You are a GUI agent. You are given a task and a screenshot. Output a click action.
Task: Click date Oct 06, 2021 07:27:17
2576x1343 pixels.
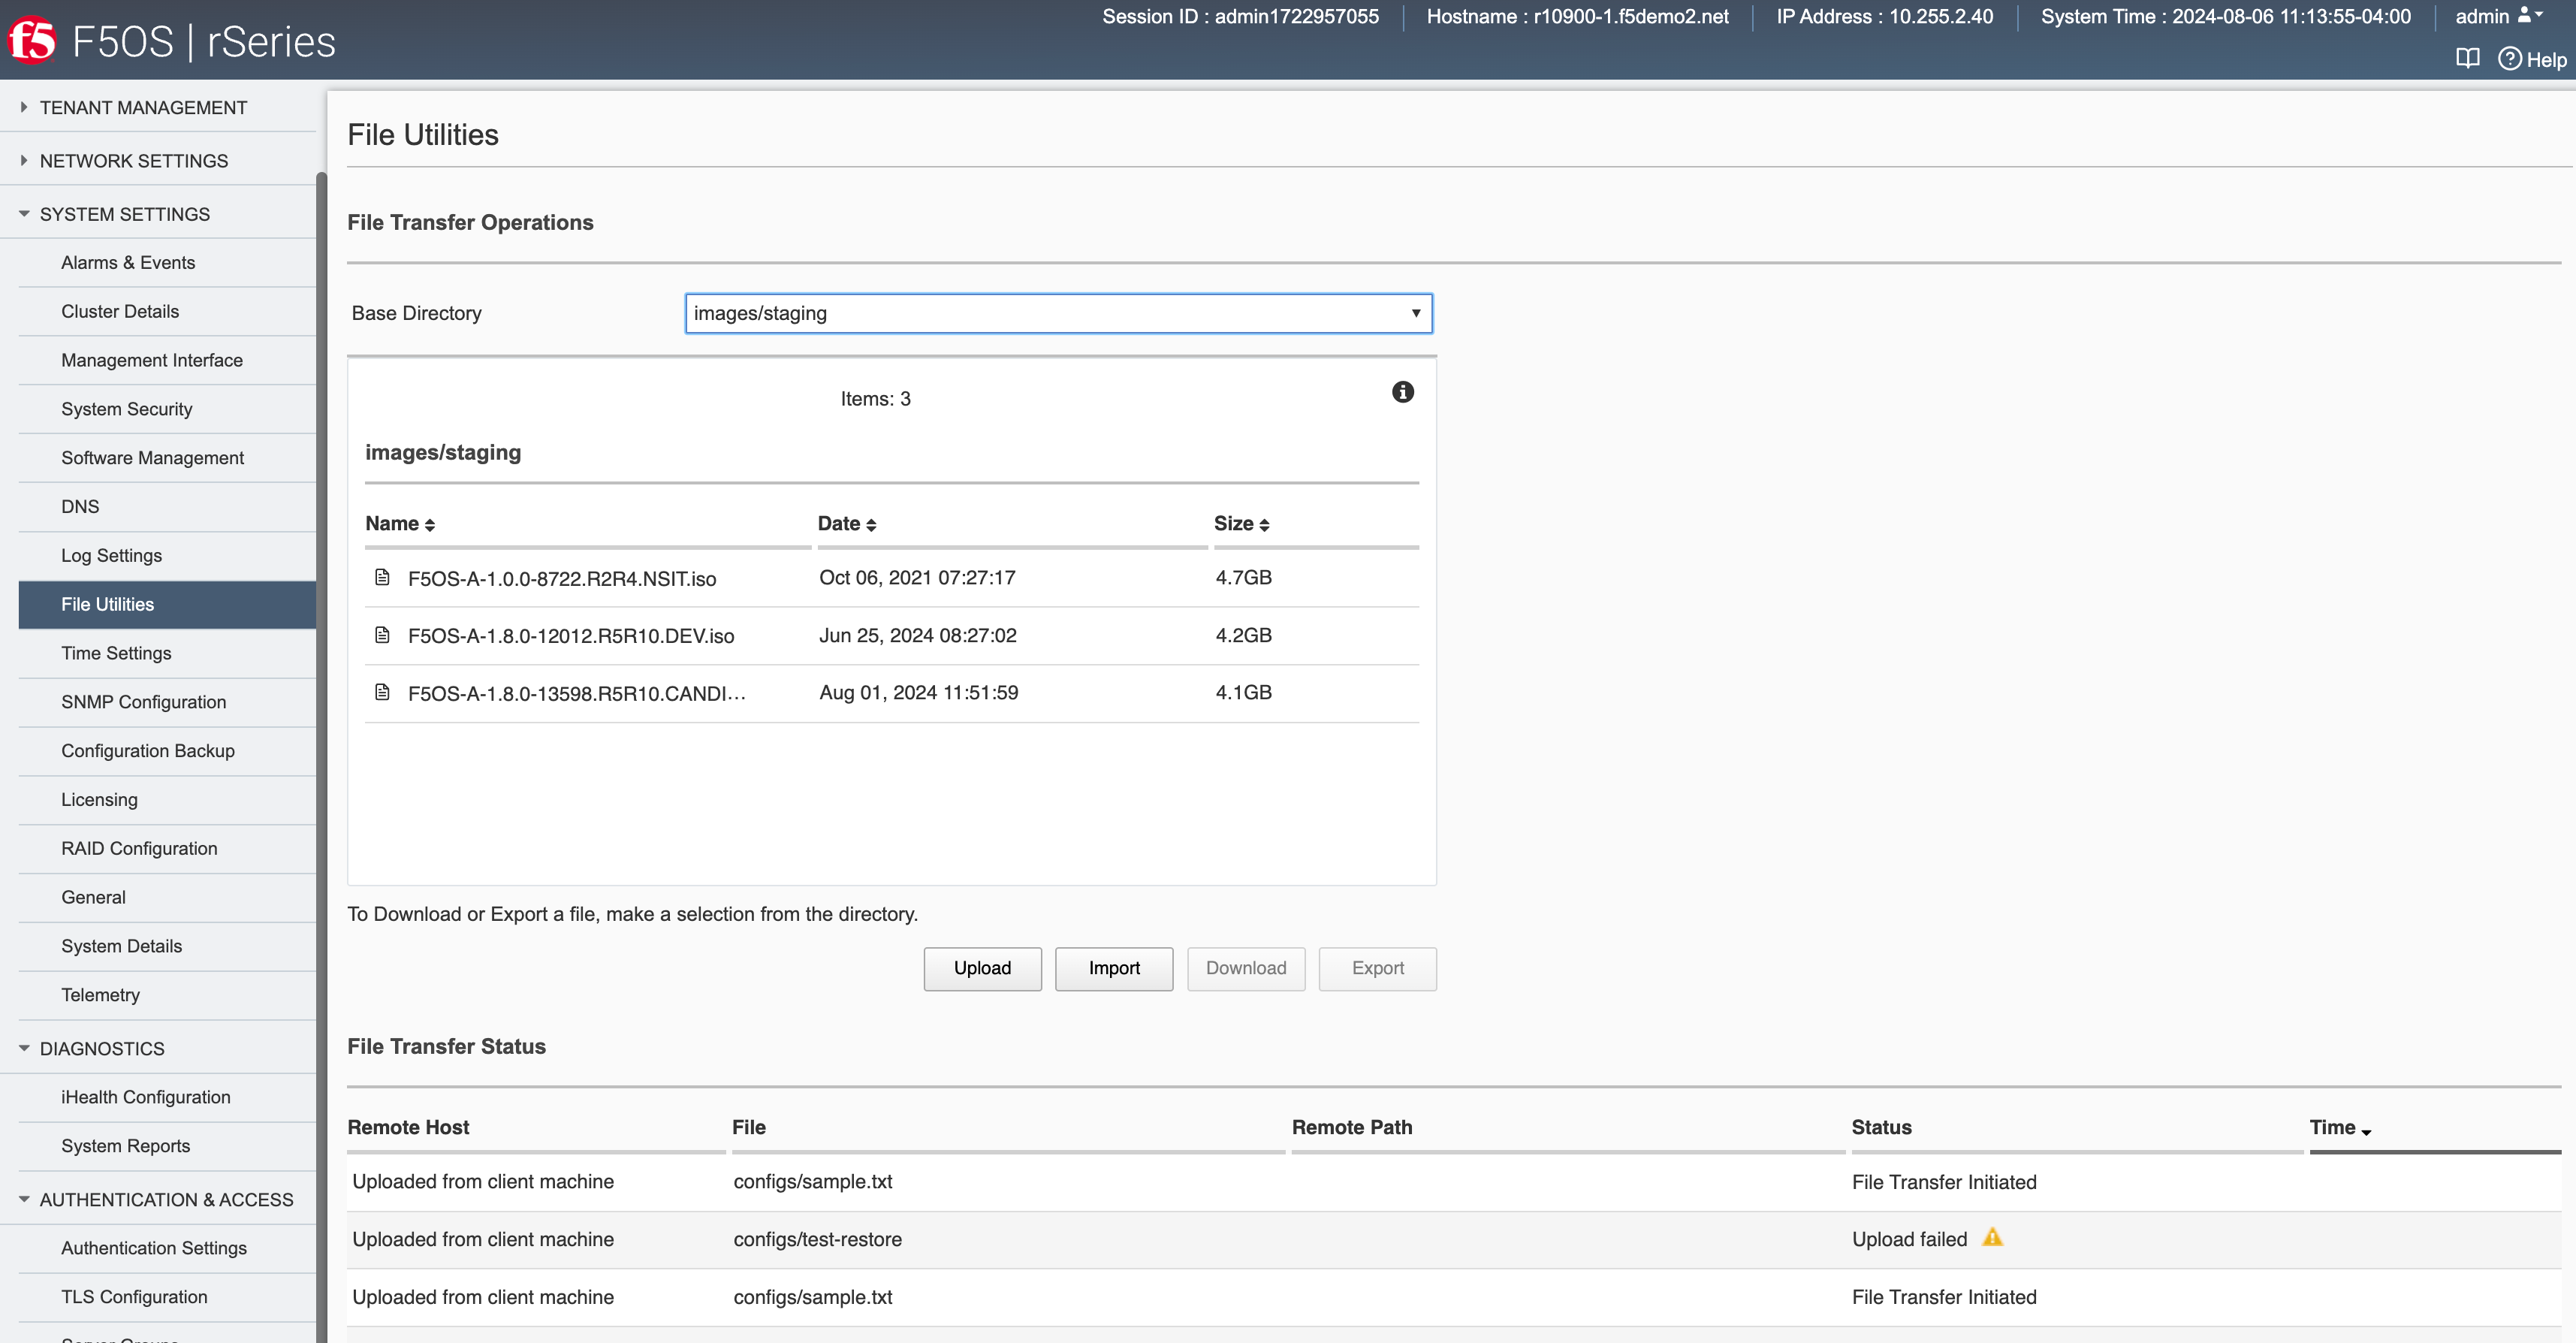[917, 577]
